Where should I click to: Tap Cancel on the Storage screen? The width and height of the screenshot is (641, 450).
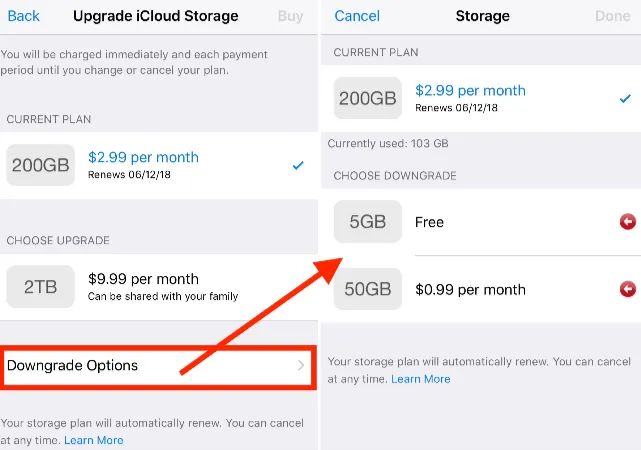click(x=357, y=16)
